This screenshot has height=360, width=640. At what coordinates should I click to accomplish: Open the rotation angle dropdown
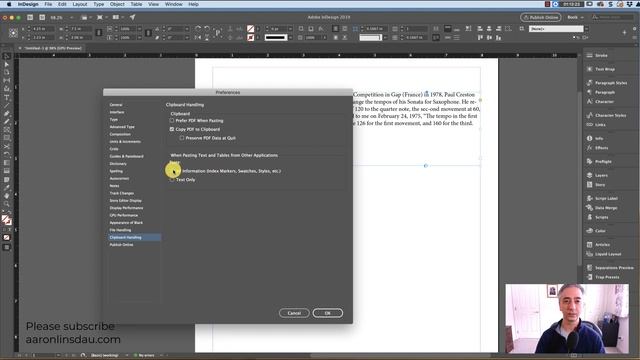tap(187, 29)
